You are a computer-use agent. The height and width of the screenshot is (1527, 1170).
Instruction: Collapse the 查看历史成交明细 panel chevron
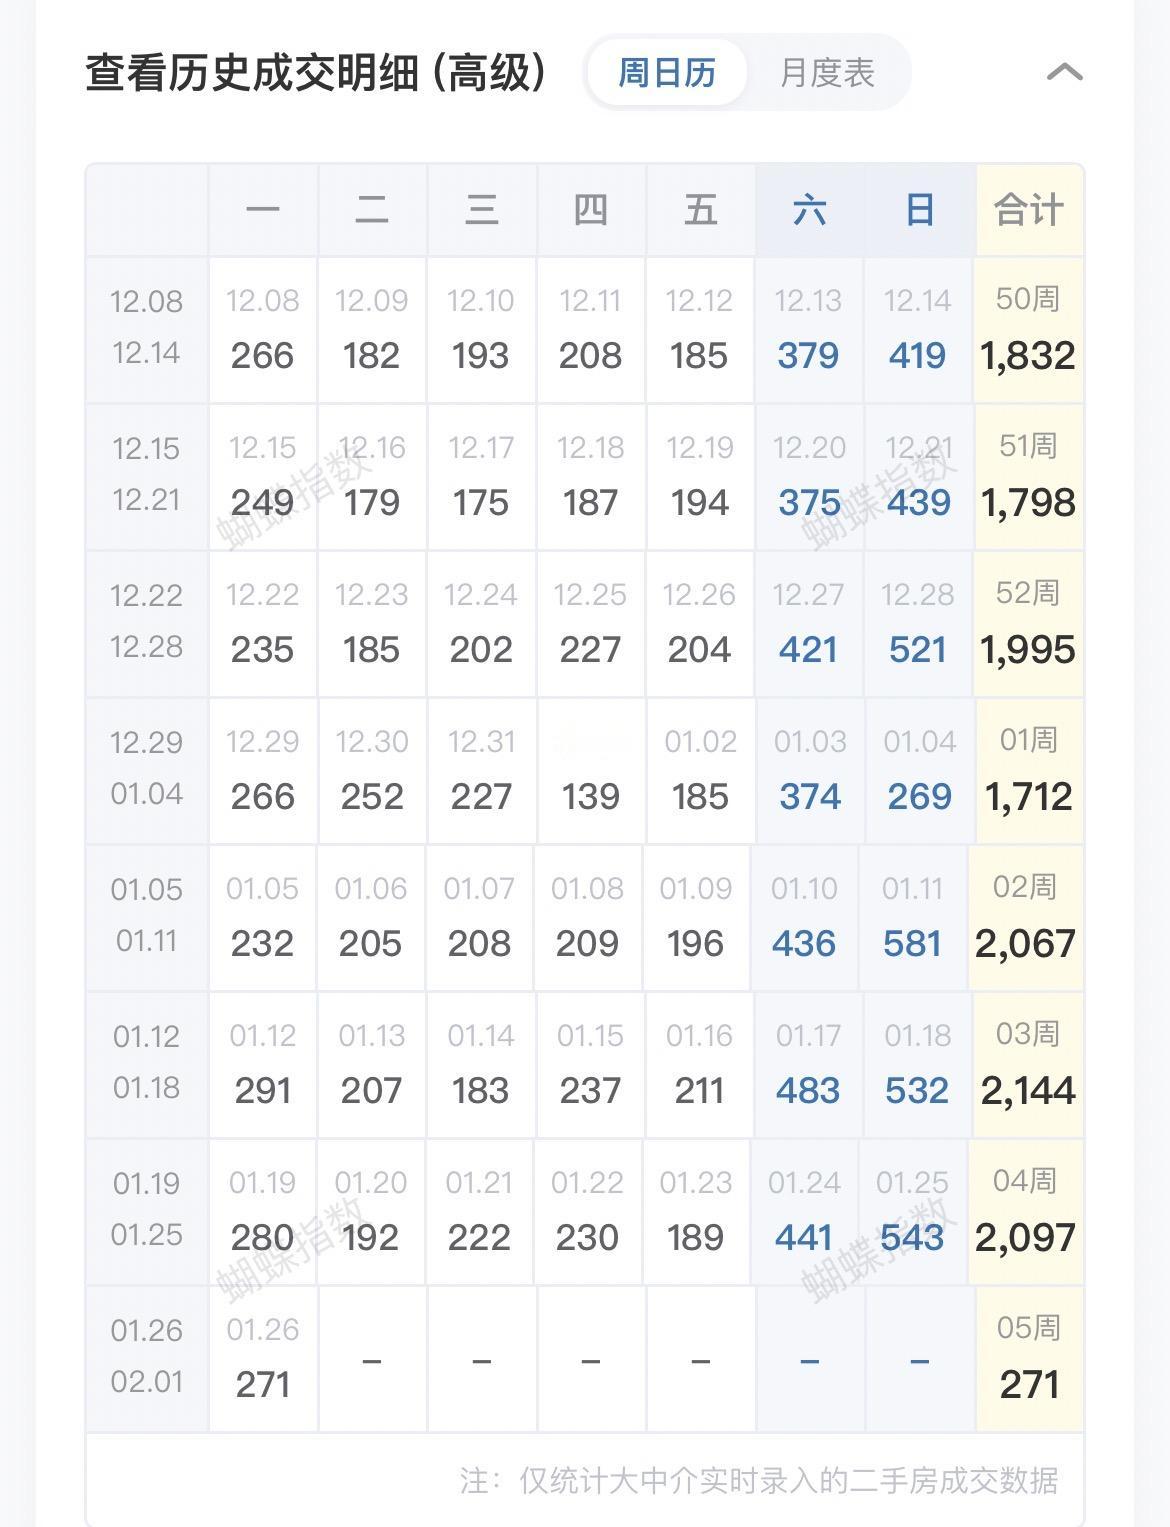point(1064,72)
